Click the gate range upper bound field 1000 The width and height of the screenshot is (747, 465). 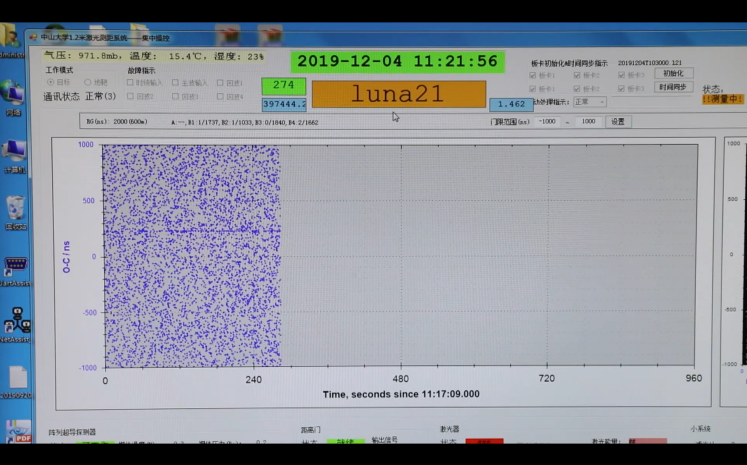click(x=587, y=121)
